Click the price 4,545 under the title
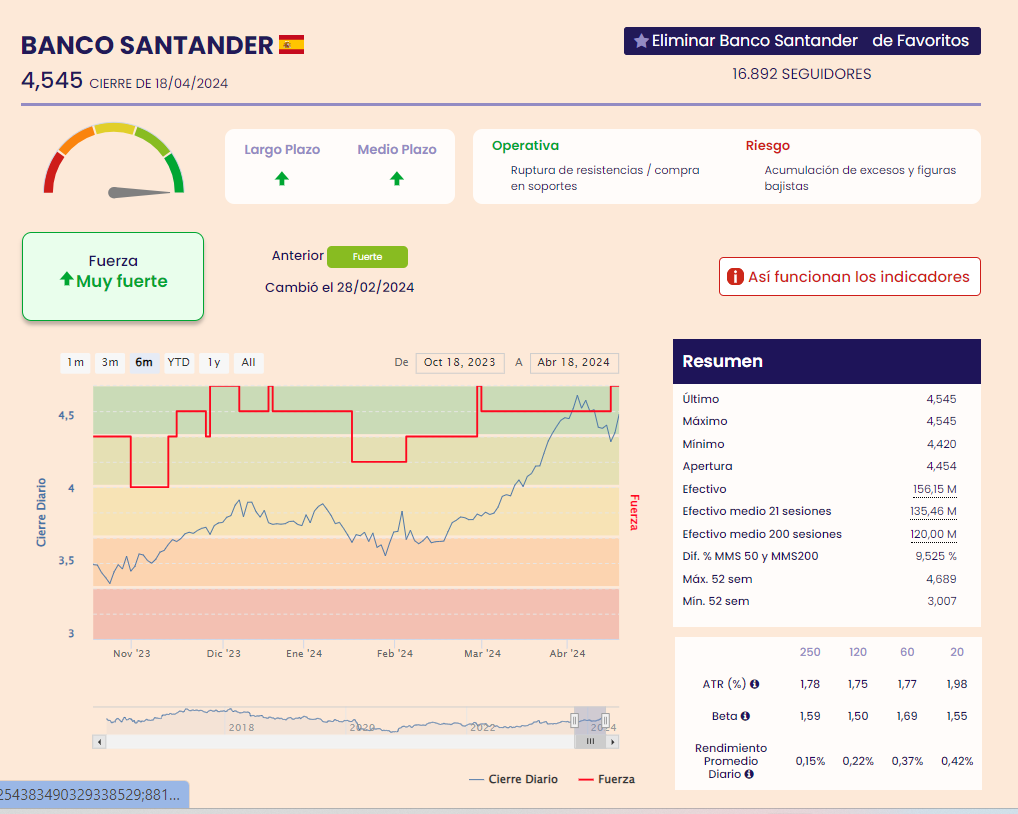 [52, 80]
